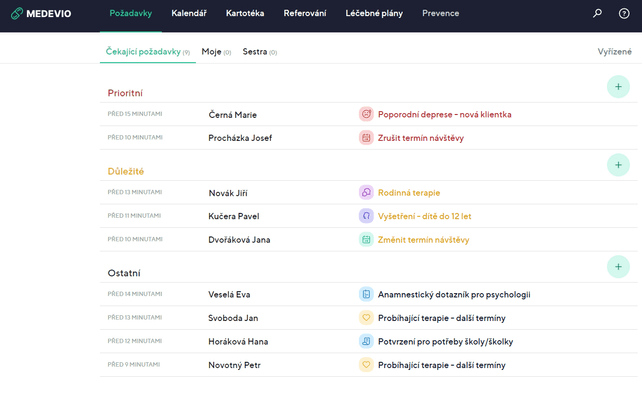Viewport: 642px width, 400px height.
Task: Click the search magnifier icon
Action: [x=598, y=14]
